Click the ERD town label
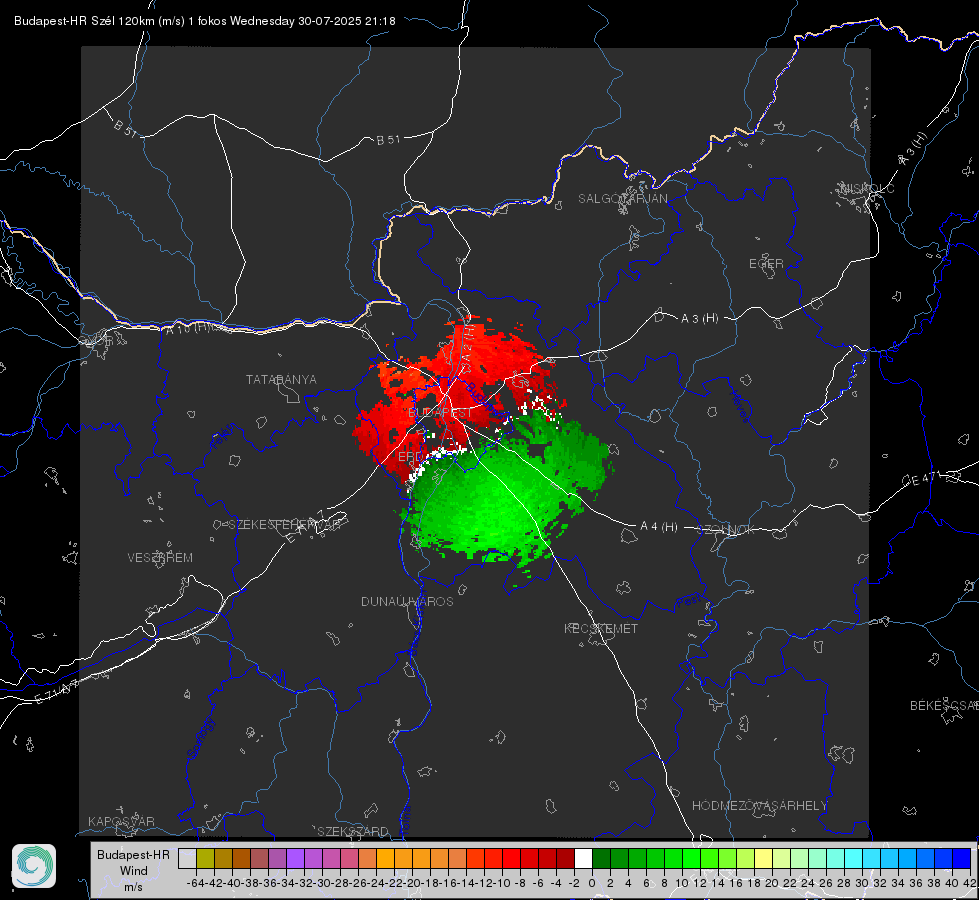 (x=410, y=457)
